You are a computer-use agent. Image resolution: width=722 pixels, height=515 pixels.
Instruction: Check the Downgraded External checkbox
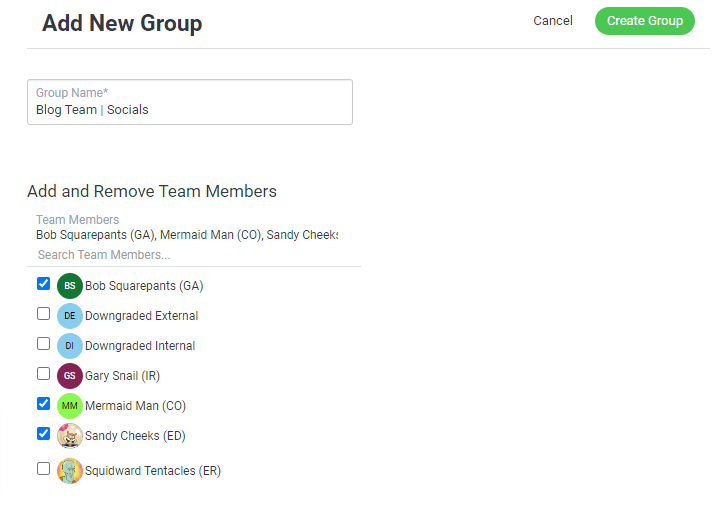[43, 314]
